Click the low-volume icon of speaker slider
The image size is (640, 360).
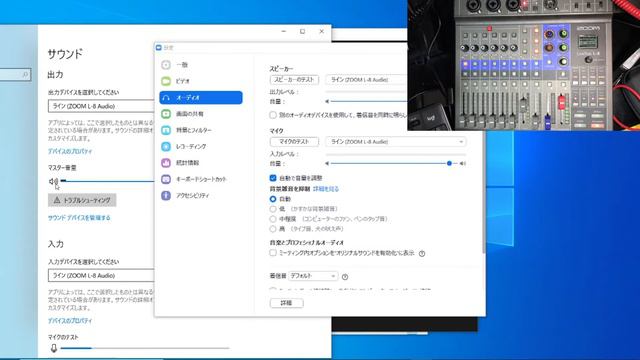(x=327, y=101)
